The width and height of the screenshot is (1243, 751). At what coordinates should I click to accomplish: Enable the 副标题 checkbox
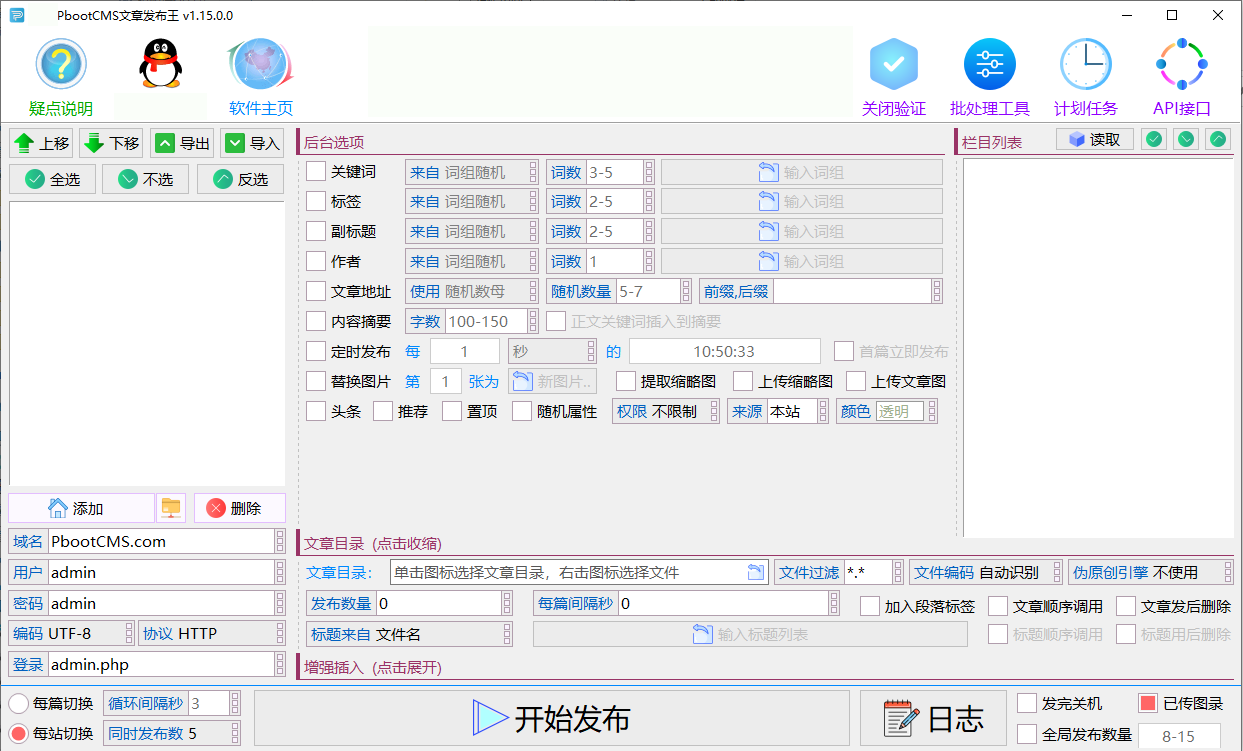[x=316, y=231]
